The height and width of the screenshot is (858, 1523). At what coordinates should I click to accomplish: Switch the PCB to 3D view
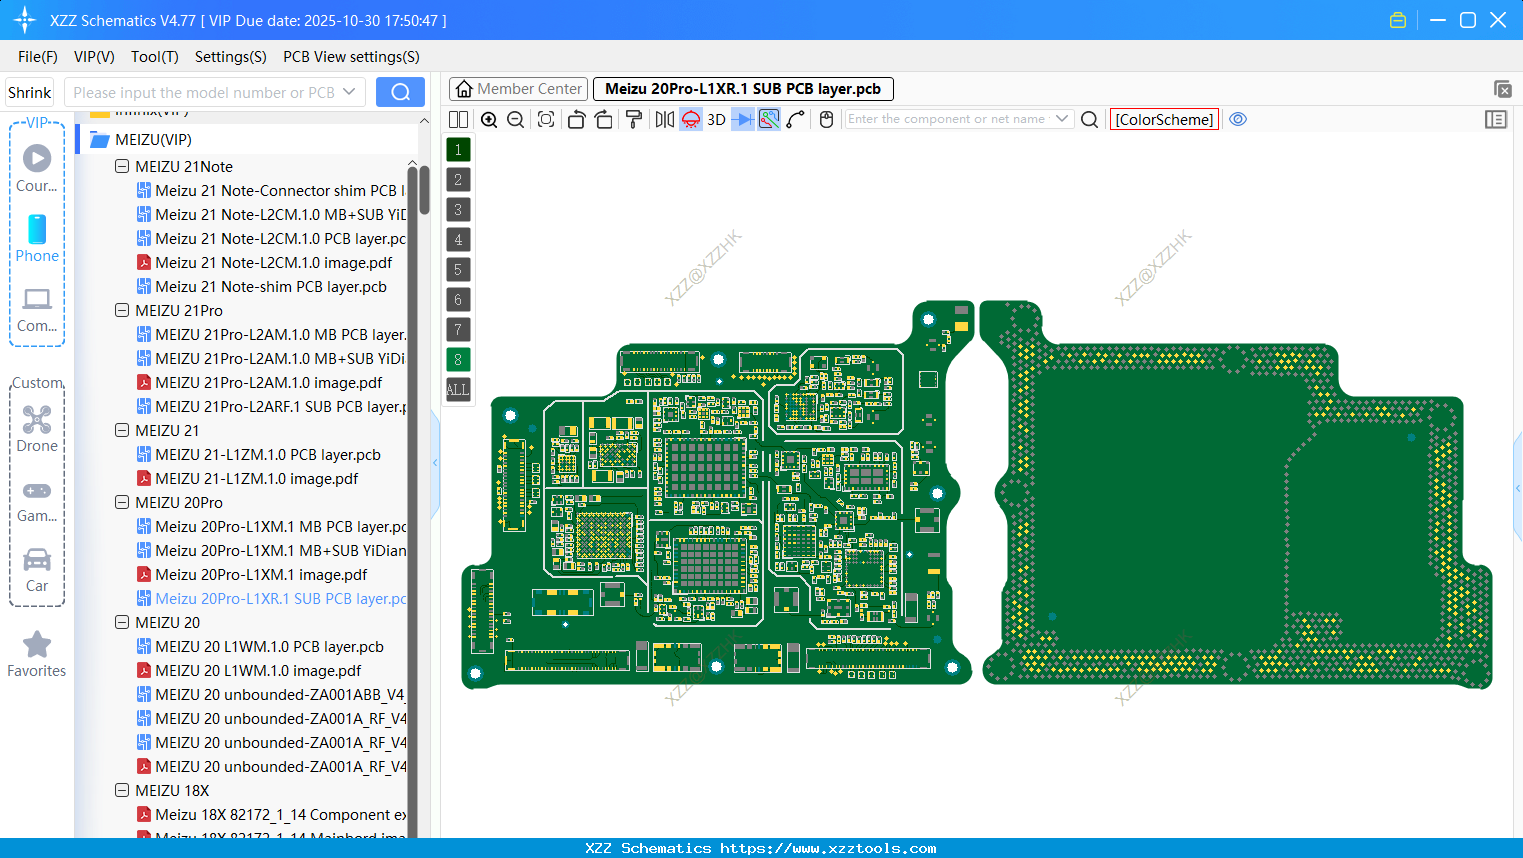pyautogui.click(x=715, y=119)
